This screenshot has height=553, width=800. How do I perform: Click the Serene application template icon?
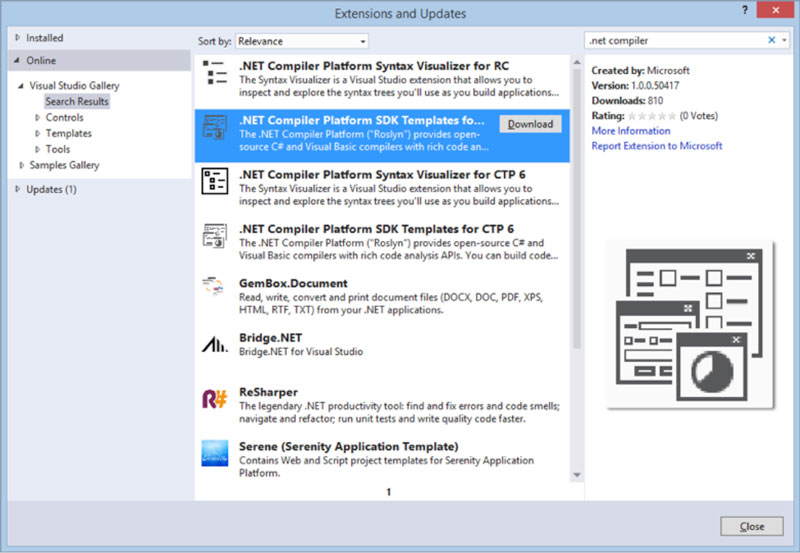tap(214, 453)
